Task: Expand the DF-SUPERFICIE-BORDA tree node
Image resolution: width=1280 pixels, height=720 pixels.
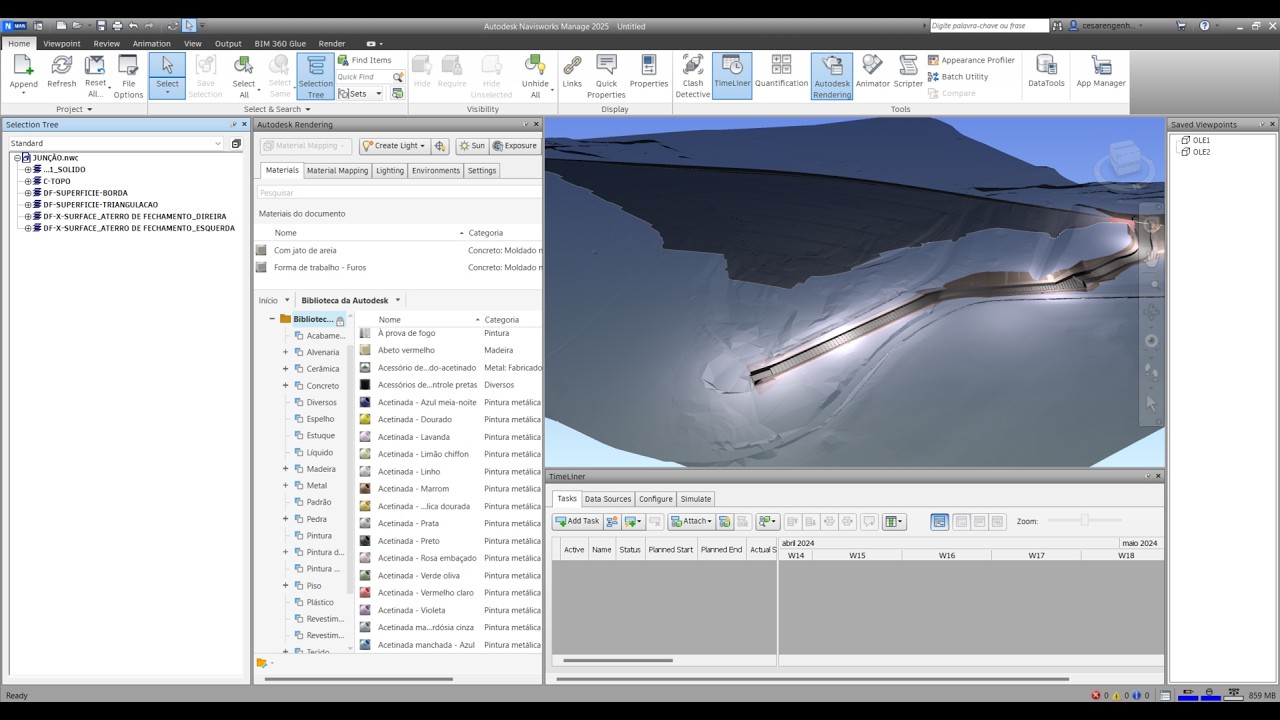Action: (28, 193)
